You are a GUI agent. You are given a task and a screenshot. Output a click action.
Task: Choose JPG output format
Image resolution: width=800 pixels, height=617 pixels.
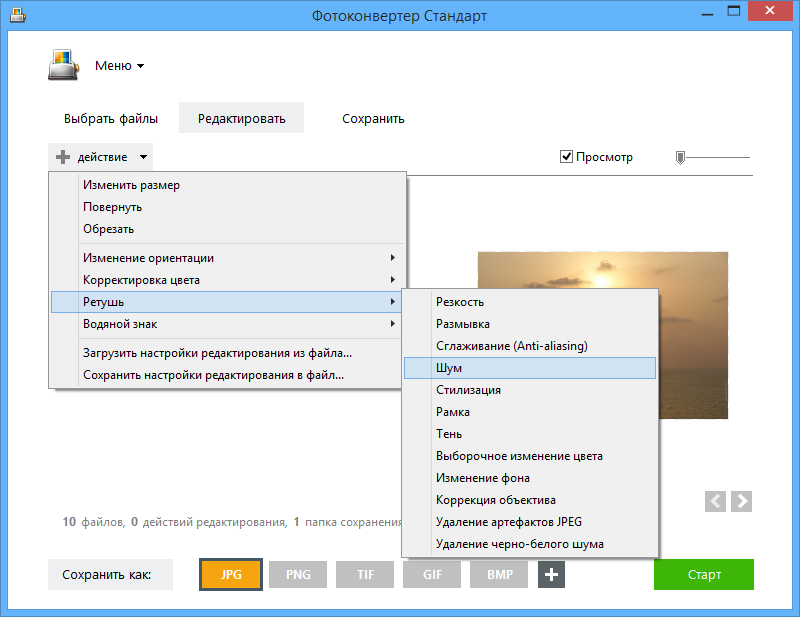click(x=231, y=574)
